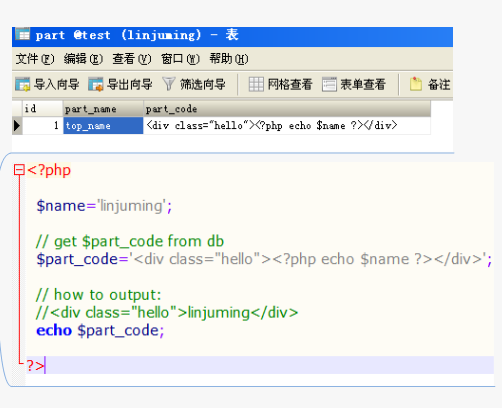
Task: Open the 帮助(H) menu
Action: coord(229,59)
